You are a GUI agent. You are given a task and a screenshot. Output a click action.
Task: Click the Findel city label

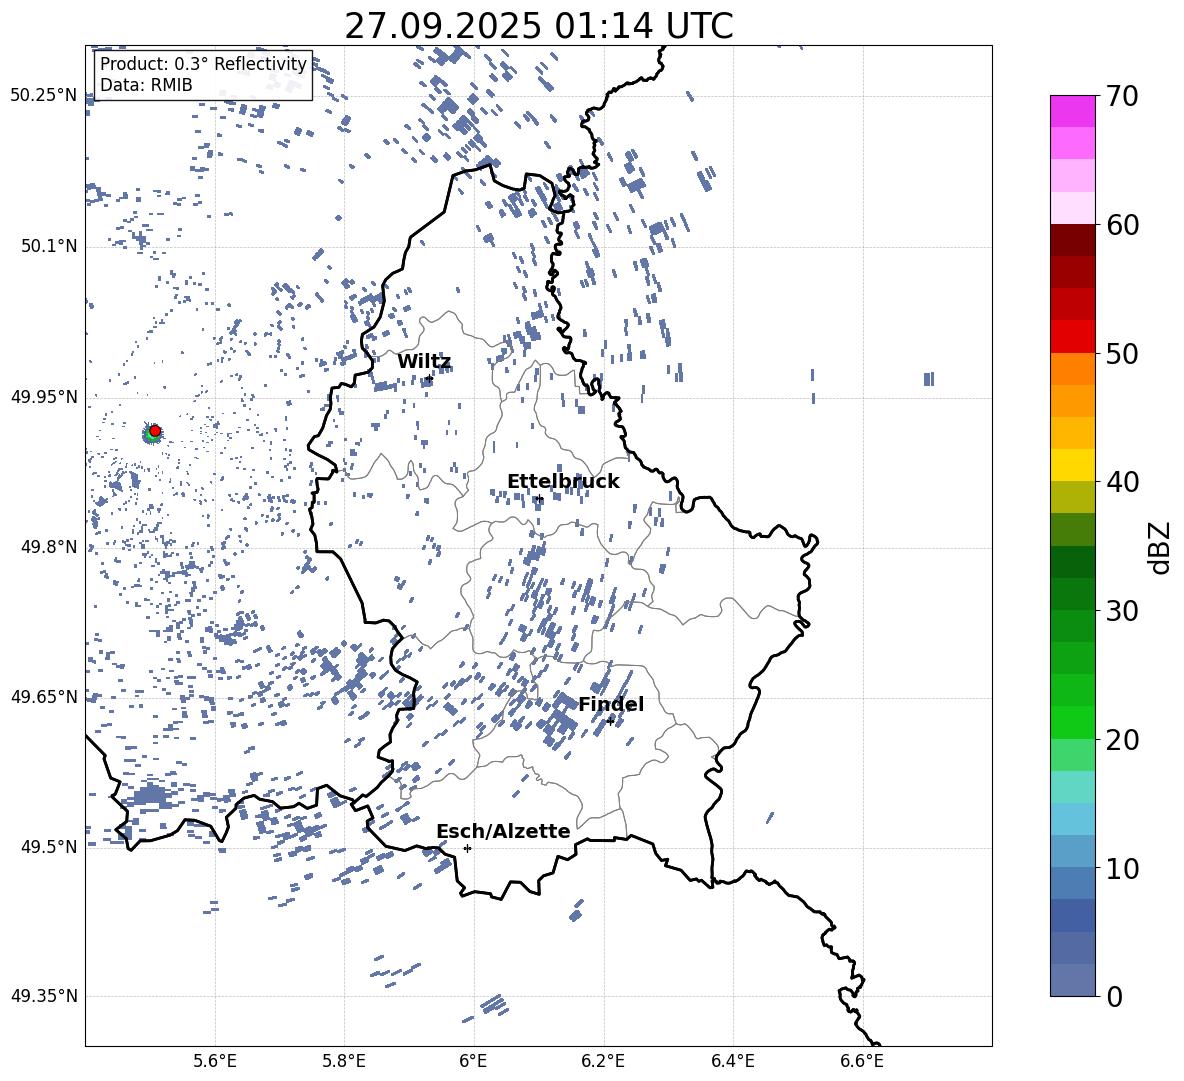[611, 704]
